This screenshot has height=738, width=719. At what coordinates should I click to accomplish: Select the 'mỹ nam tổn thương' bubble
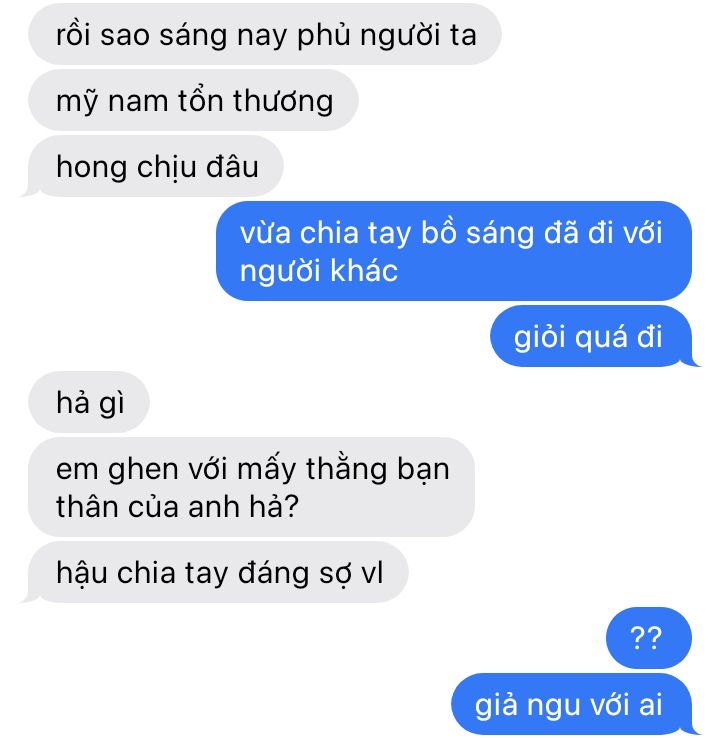click(193, 100)
